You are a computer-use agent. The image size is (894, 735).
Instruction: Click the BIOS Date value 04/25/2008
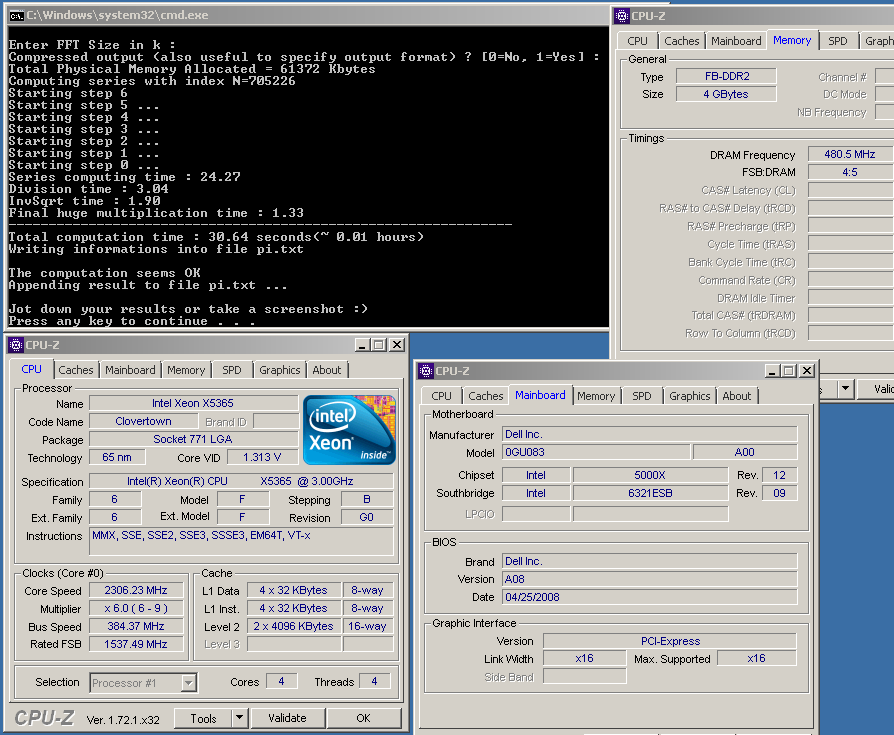pos(649,597)
